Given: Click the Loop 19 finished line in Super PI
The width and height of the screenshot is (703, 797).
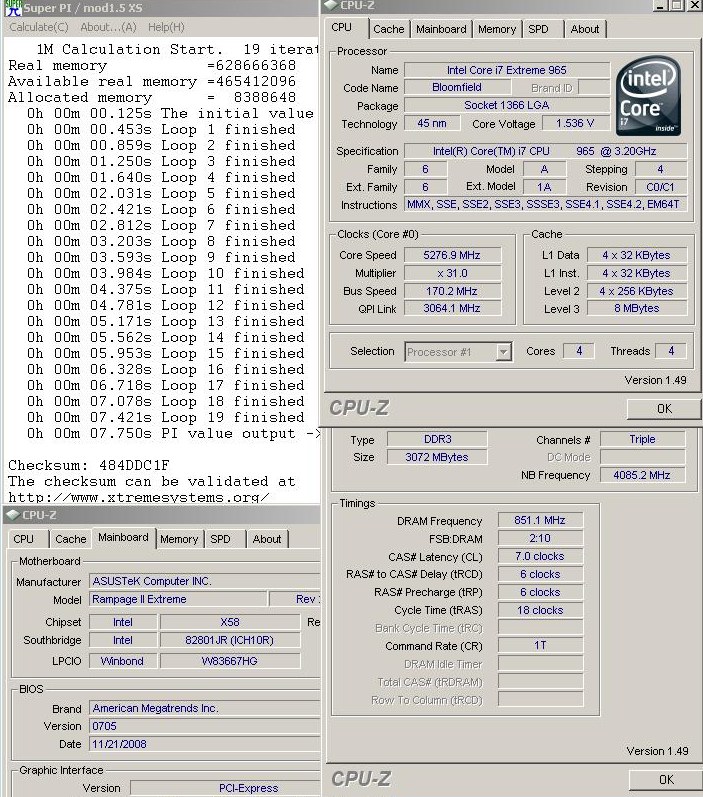Looking at the screenshot, I should (166, 417).
